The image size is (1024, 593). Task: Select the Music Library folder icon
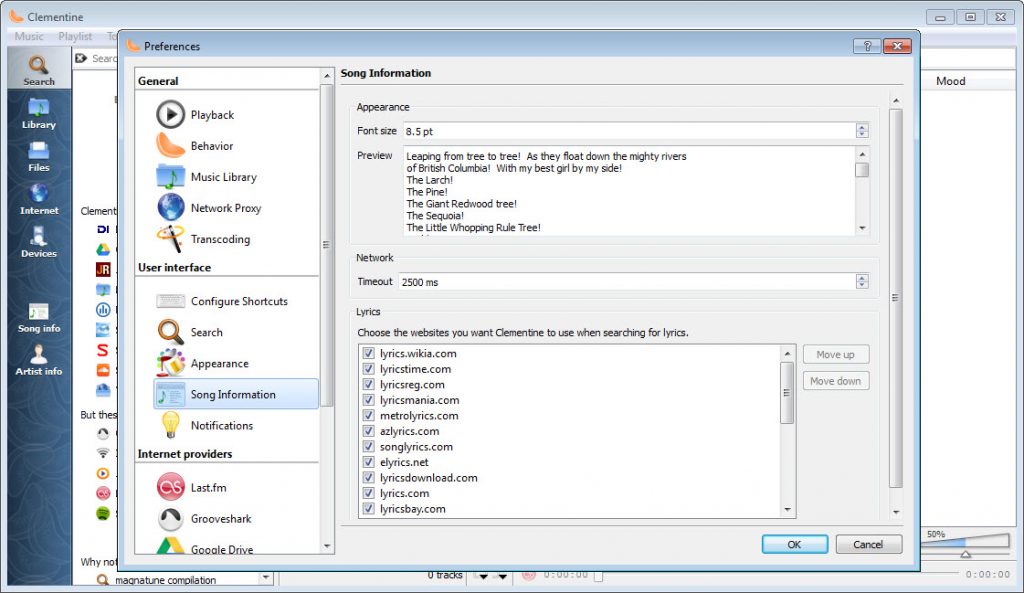(x=170, y=177)
